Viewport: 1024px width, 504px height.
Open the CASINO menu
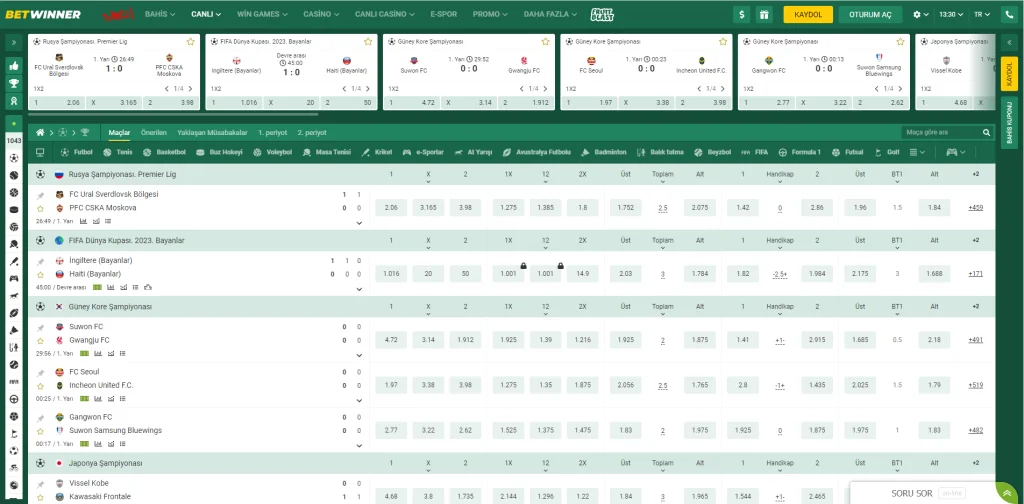coord(321,14)
